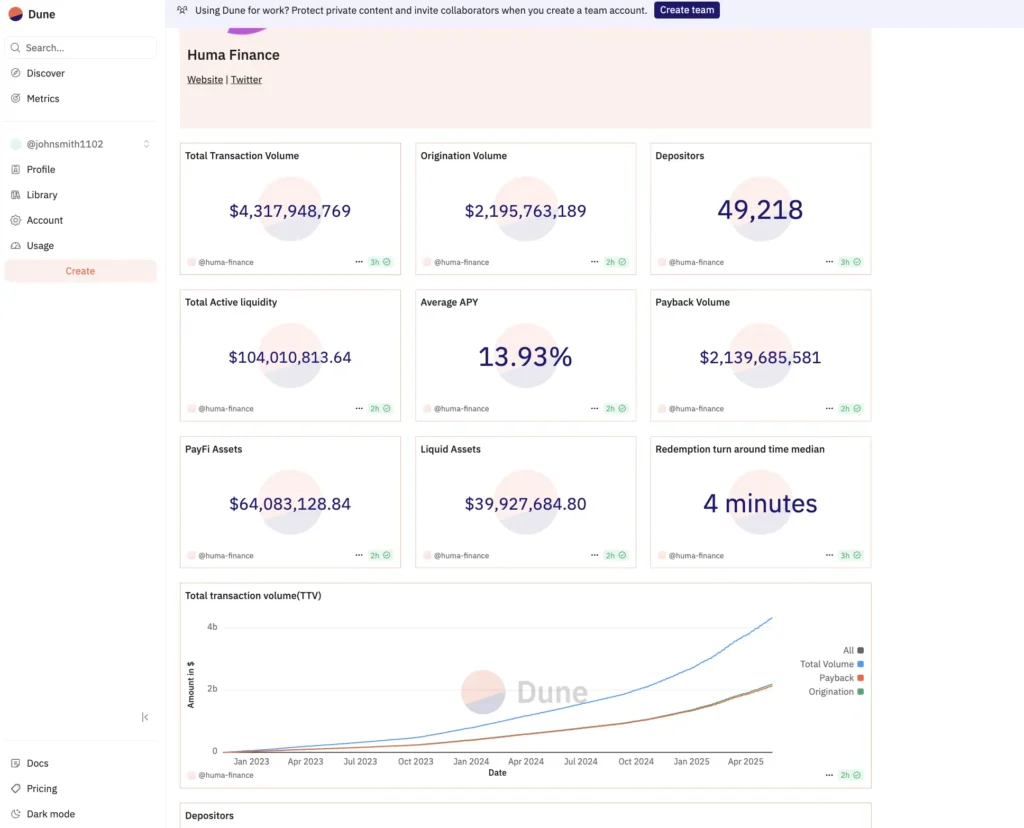The width and height of the screenshot is (1024, 828).
Task: Click the 13.93% Average APY value
Action: pos(525,357)
